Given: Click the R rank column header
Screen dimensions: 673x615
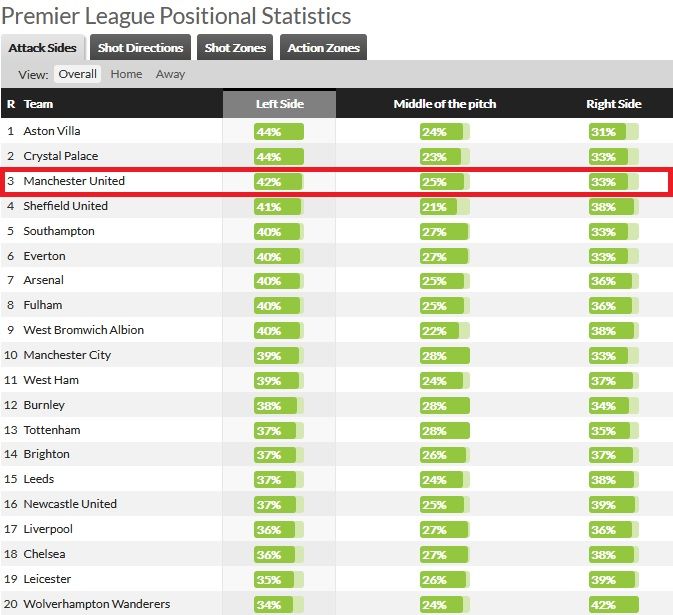Looking at the screenshot, I should pyautogui.click(x=11, y=104).
